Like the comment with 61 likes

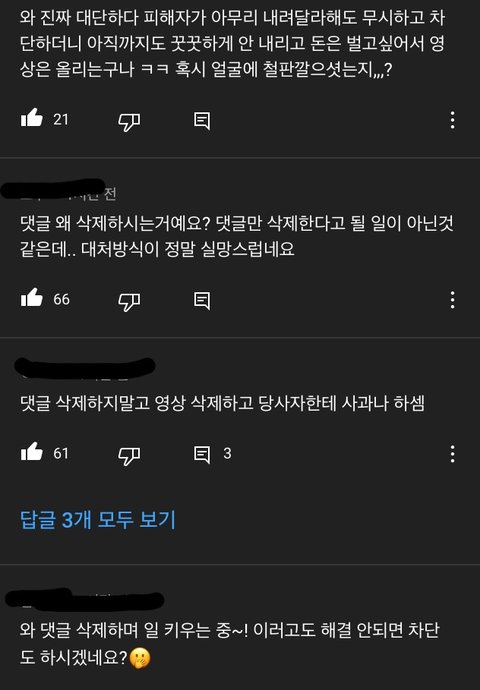click(x=32, y=452)
